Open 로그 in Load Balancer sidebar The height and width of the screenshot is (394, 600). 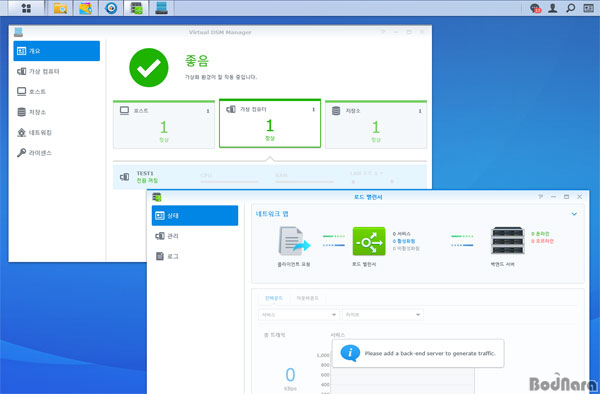(195, 256)
